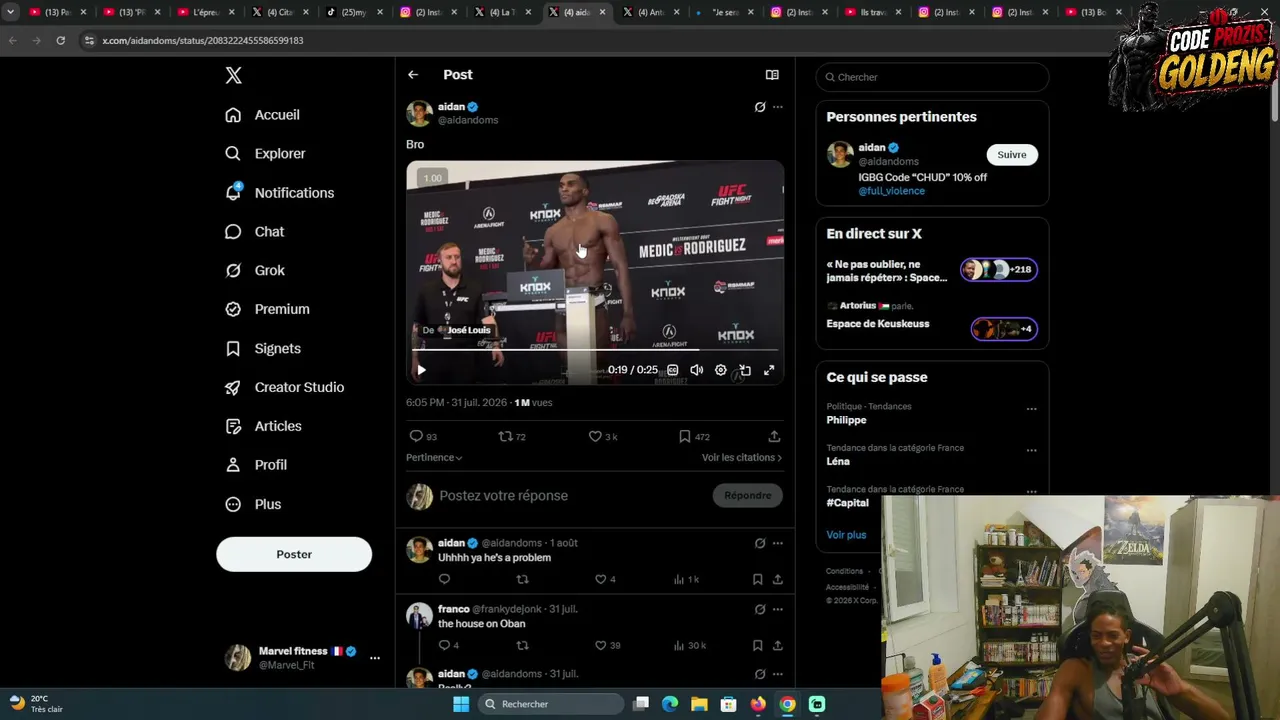The height and width of the screenshot is (720, 1280).
Task: Open Notifications in the sidebar
Action: click(280, 193)
